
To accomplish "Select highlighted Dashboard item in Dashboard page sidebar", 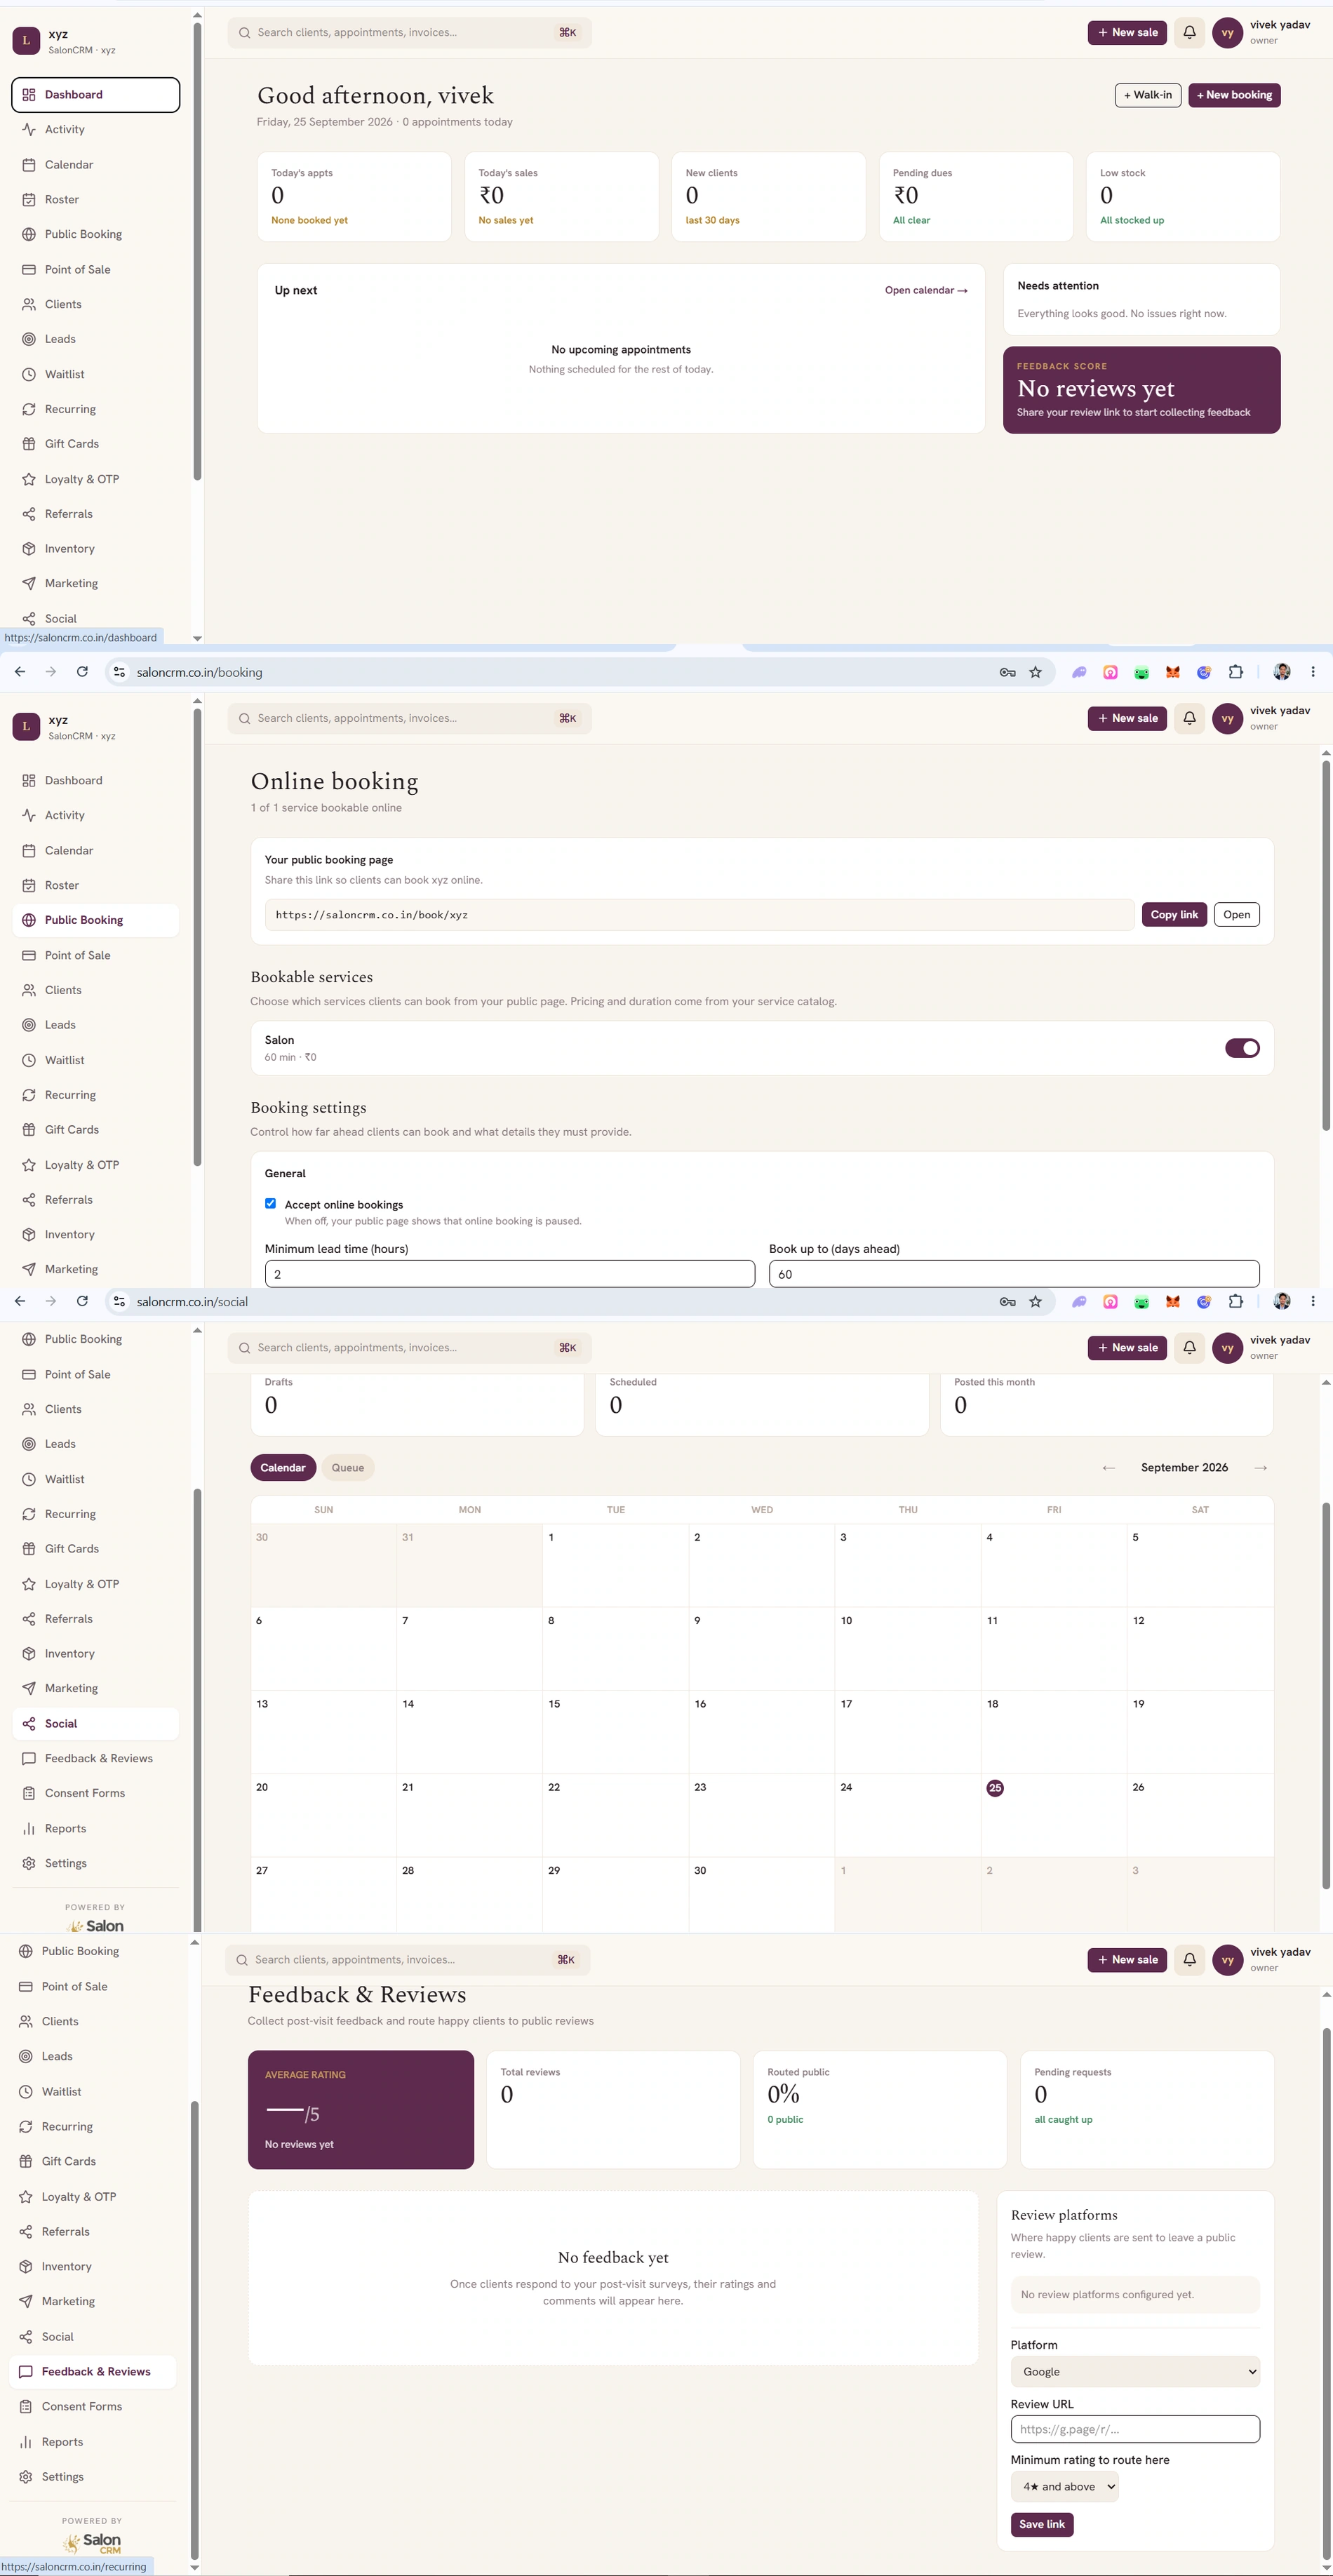I will tap(95, 95).
